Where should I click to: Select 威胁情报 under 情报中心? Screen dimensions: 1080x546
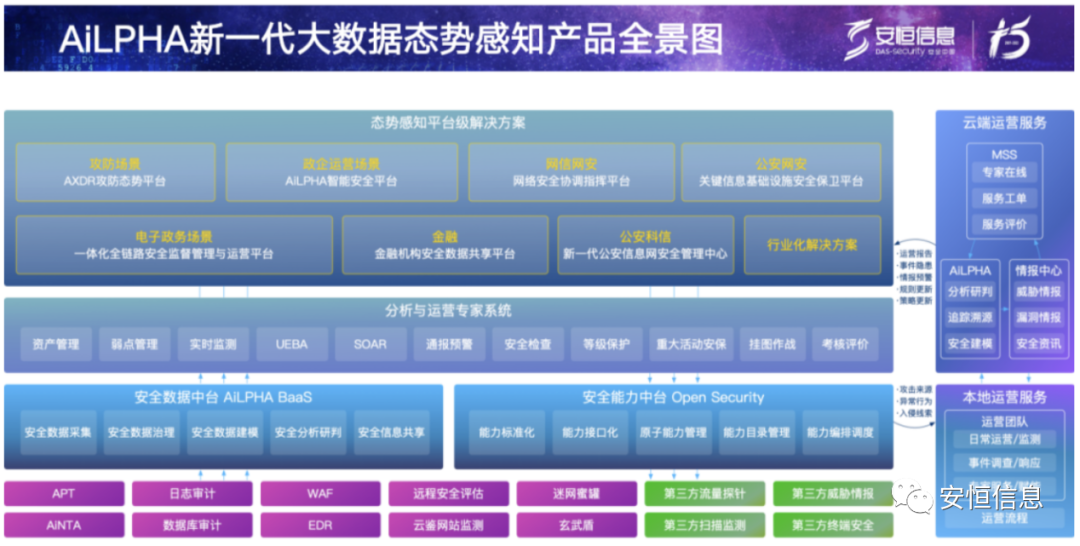point(1039,291)
